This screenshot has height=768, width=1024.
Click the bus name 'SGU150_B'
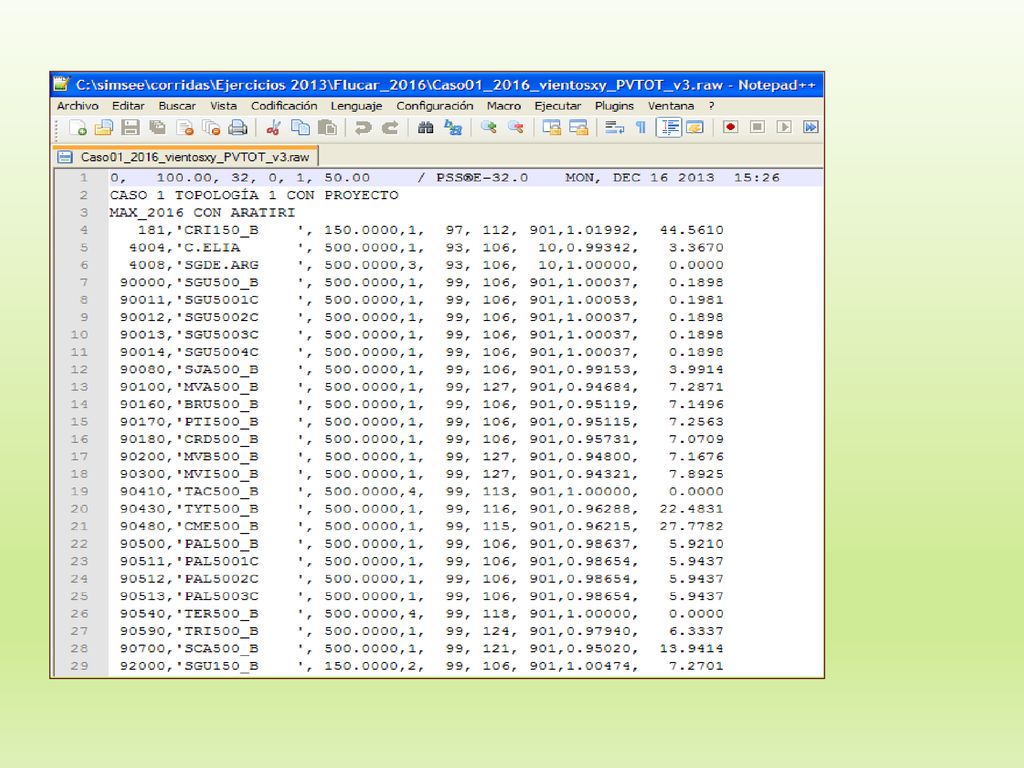click(x=221, y=666)
